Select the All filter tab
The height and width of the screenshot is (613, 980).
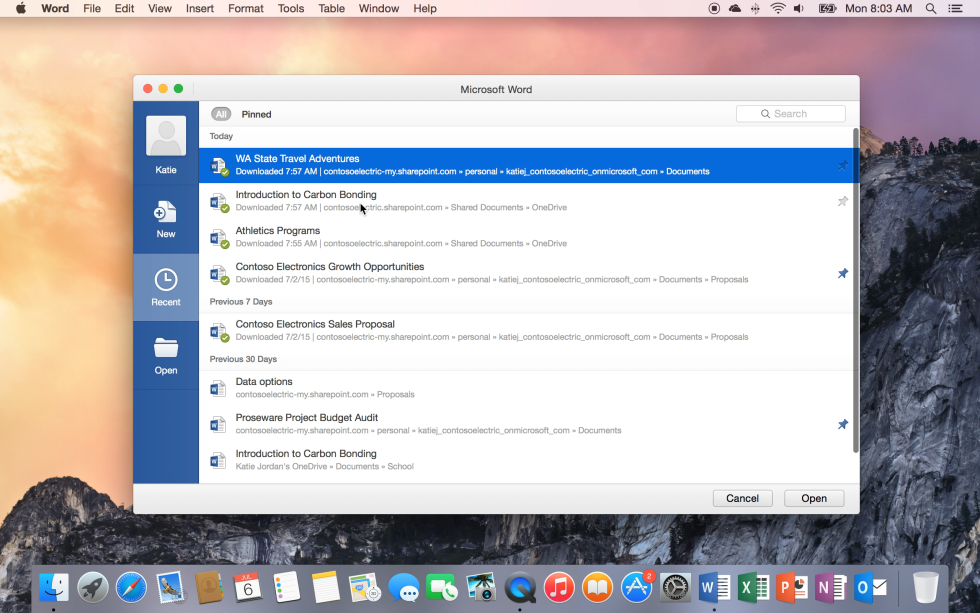220,114
